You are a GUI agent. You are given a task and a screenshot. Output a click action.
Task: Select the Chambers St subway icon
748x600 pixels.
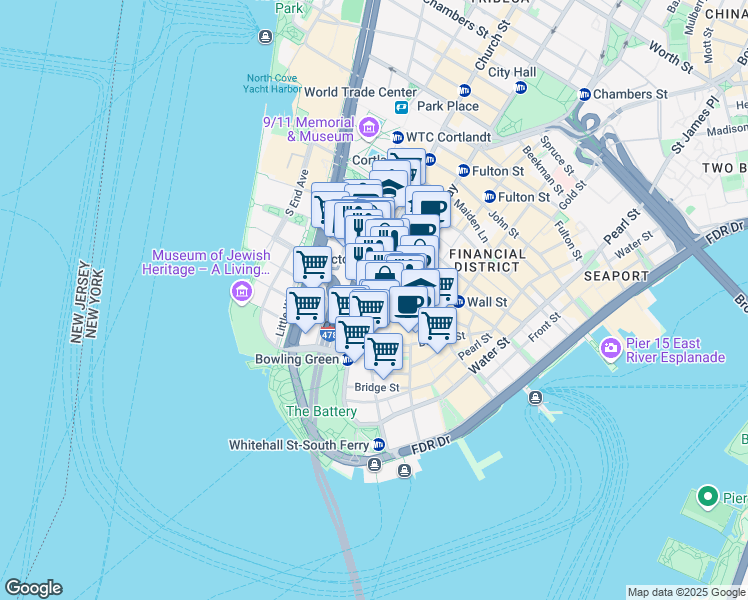pyautogui.click(x=584, y=94)
